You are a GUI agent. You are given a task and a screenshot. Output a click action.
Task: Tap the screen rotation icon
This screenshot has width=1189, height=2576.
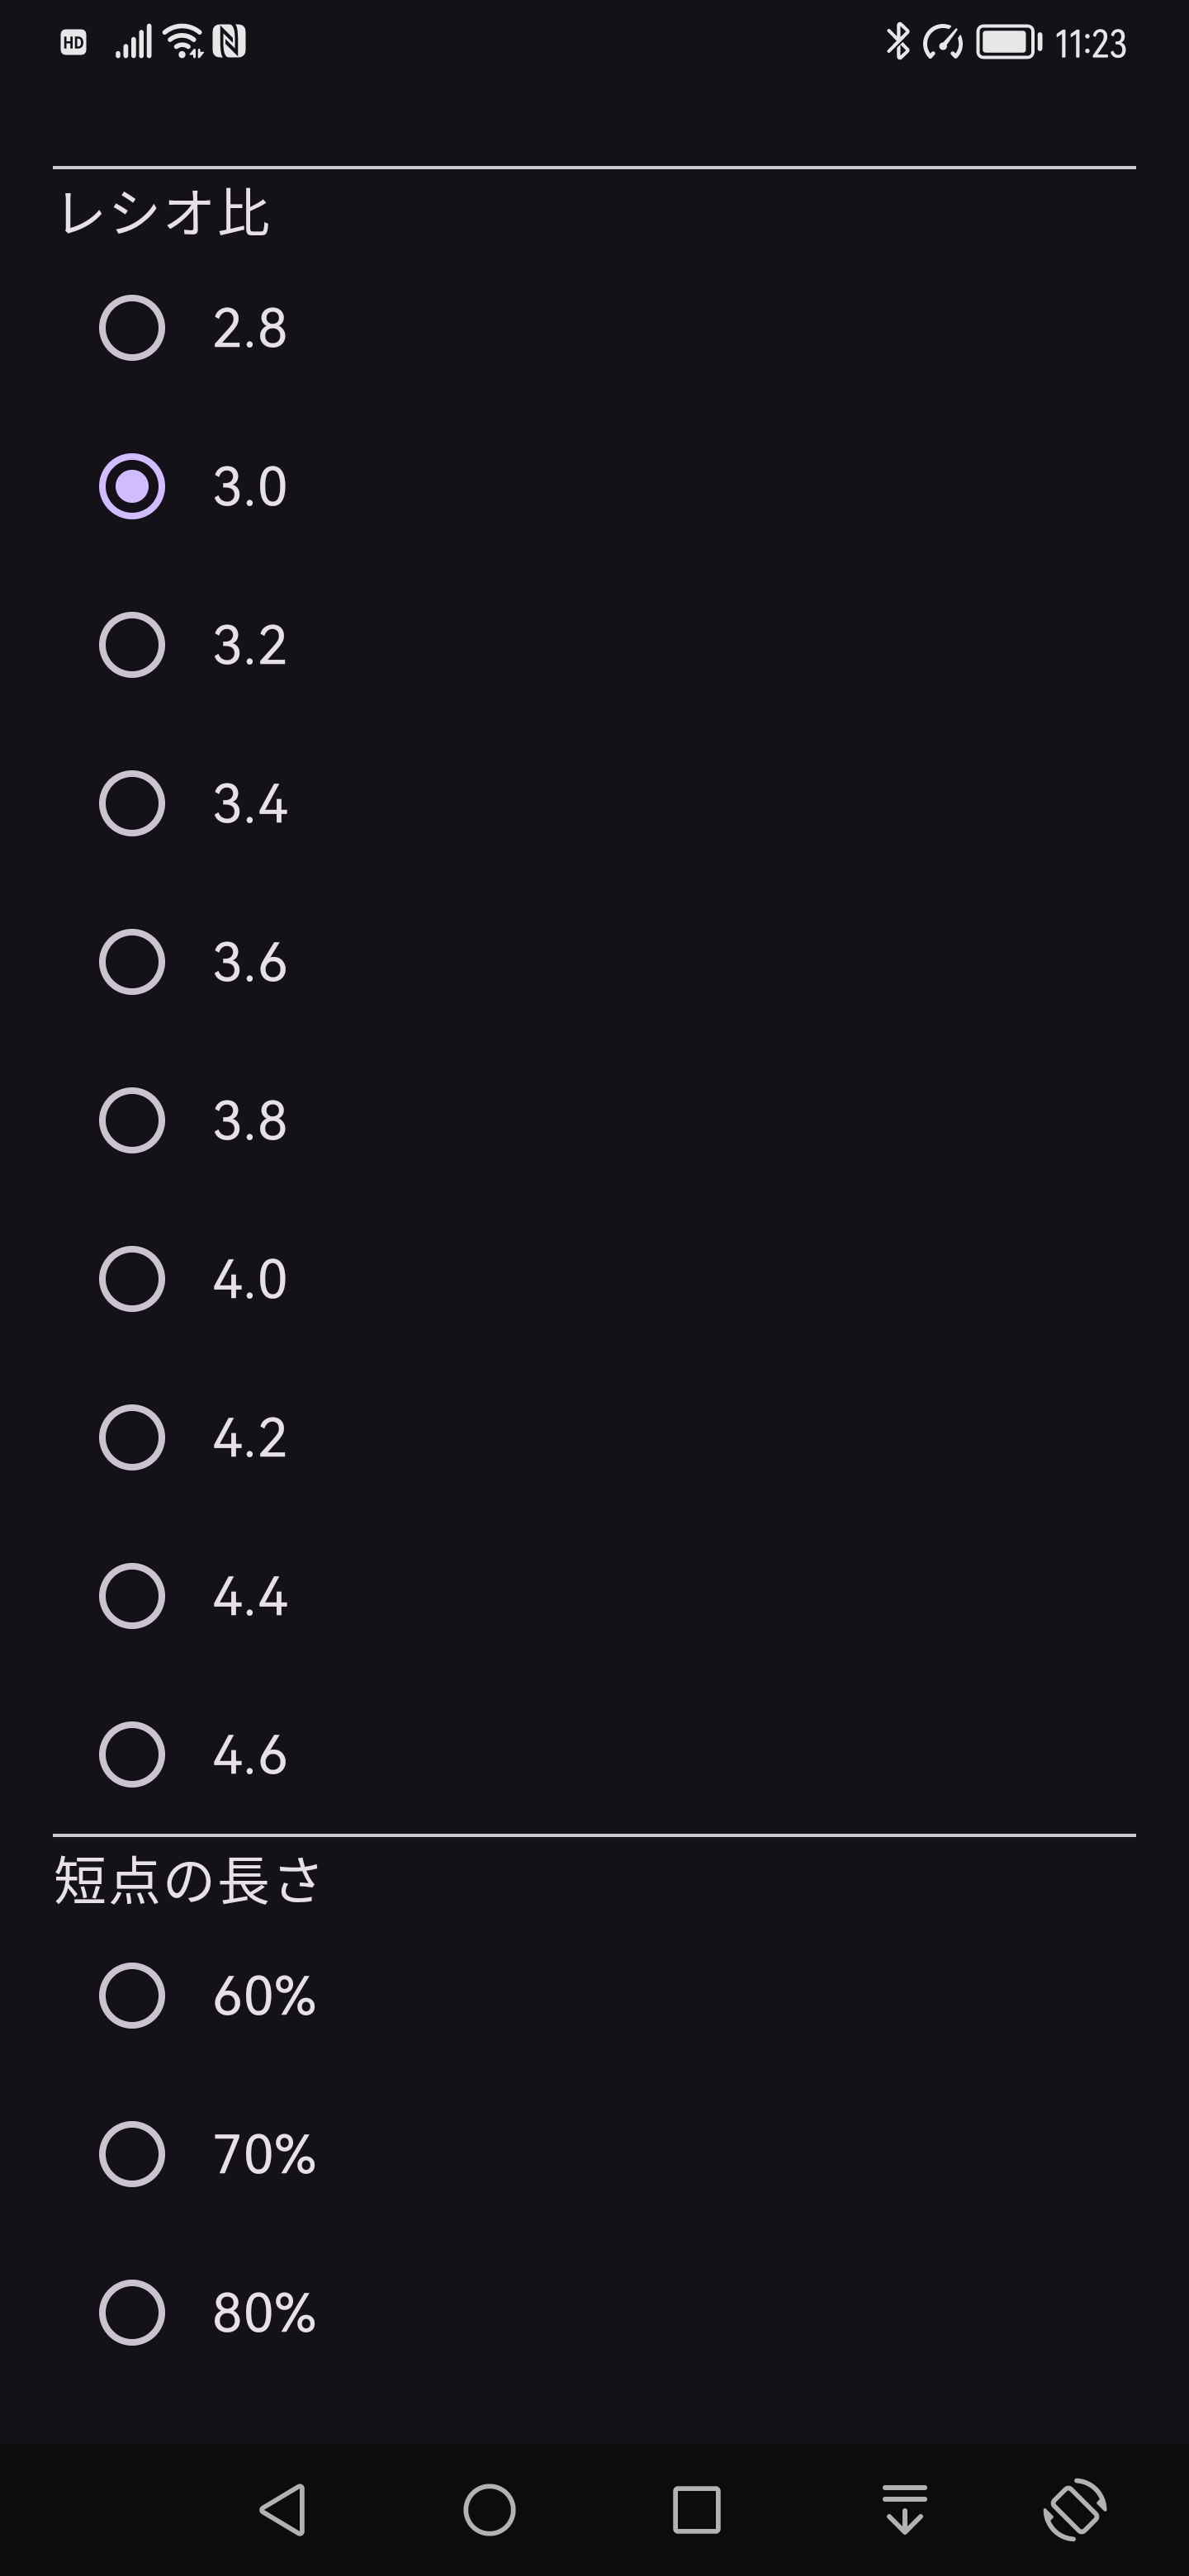click(x=1075, y=2509)
